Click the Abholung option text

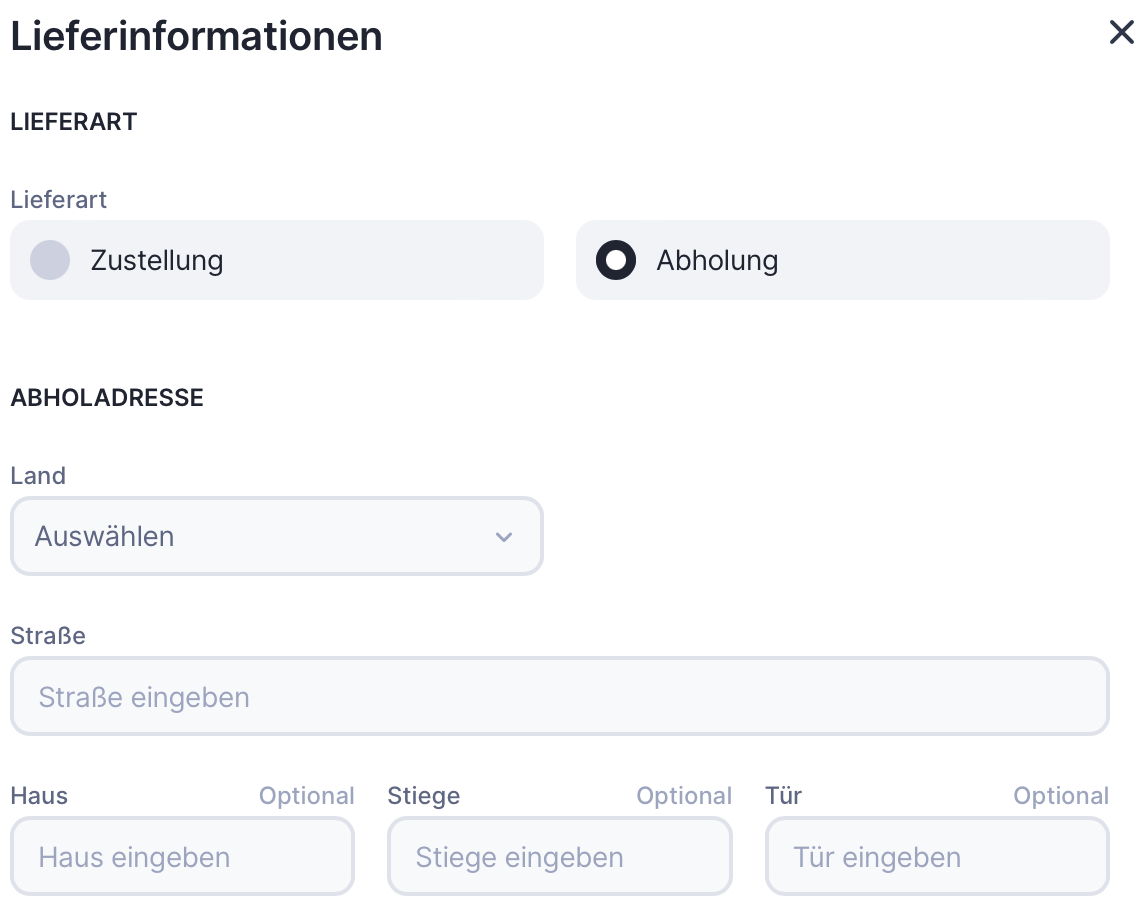click(717, 260)
